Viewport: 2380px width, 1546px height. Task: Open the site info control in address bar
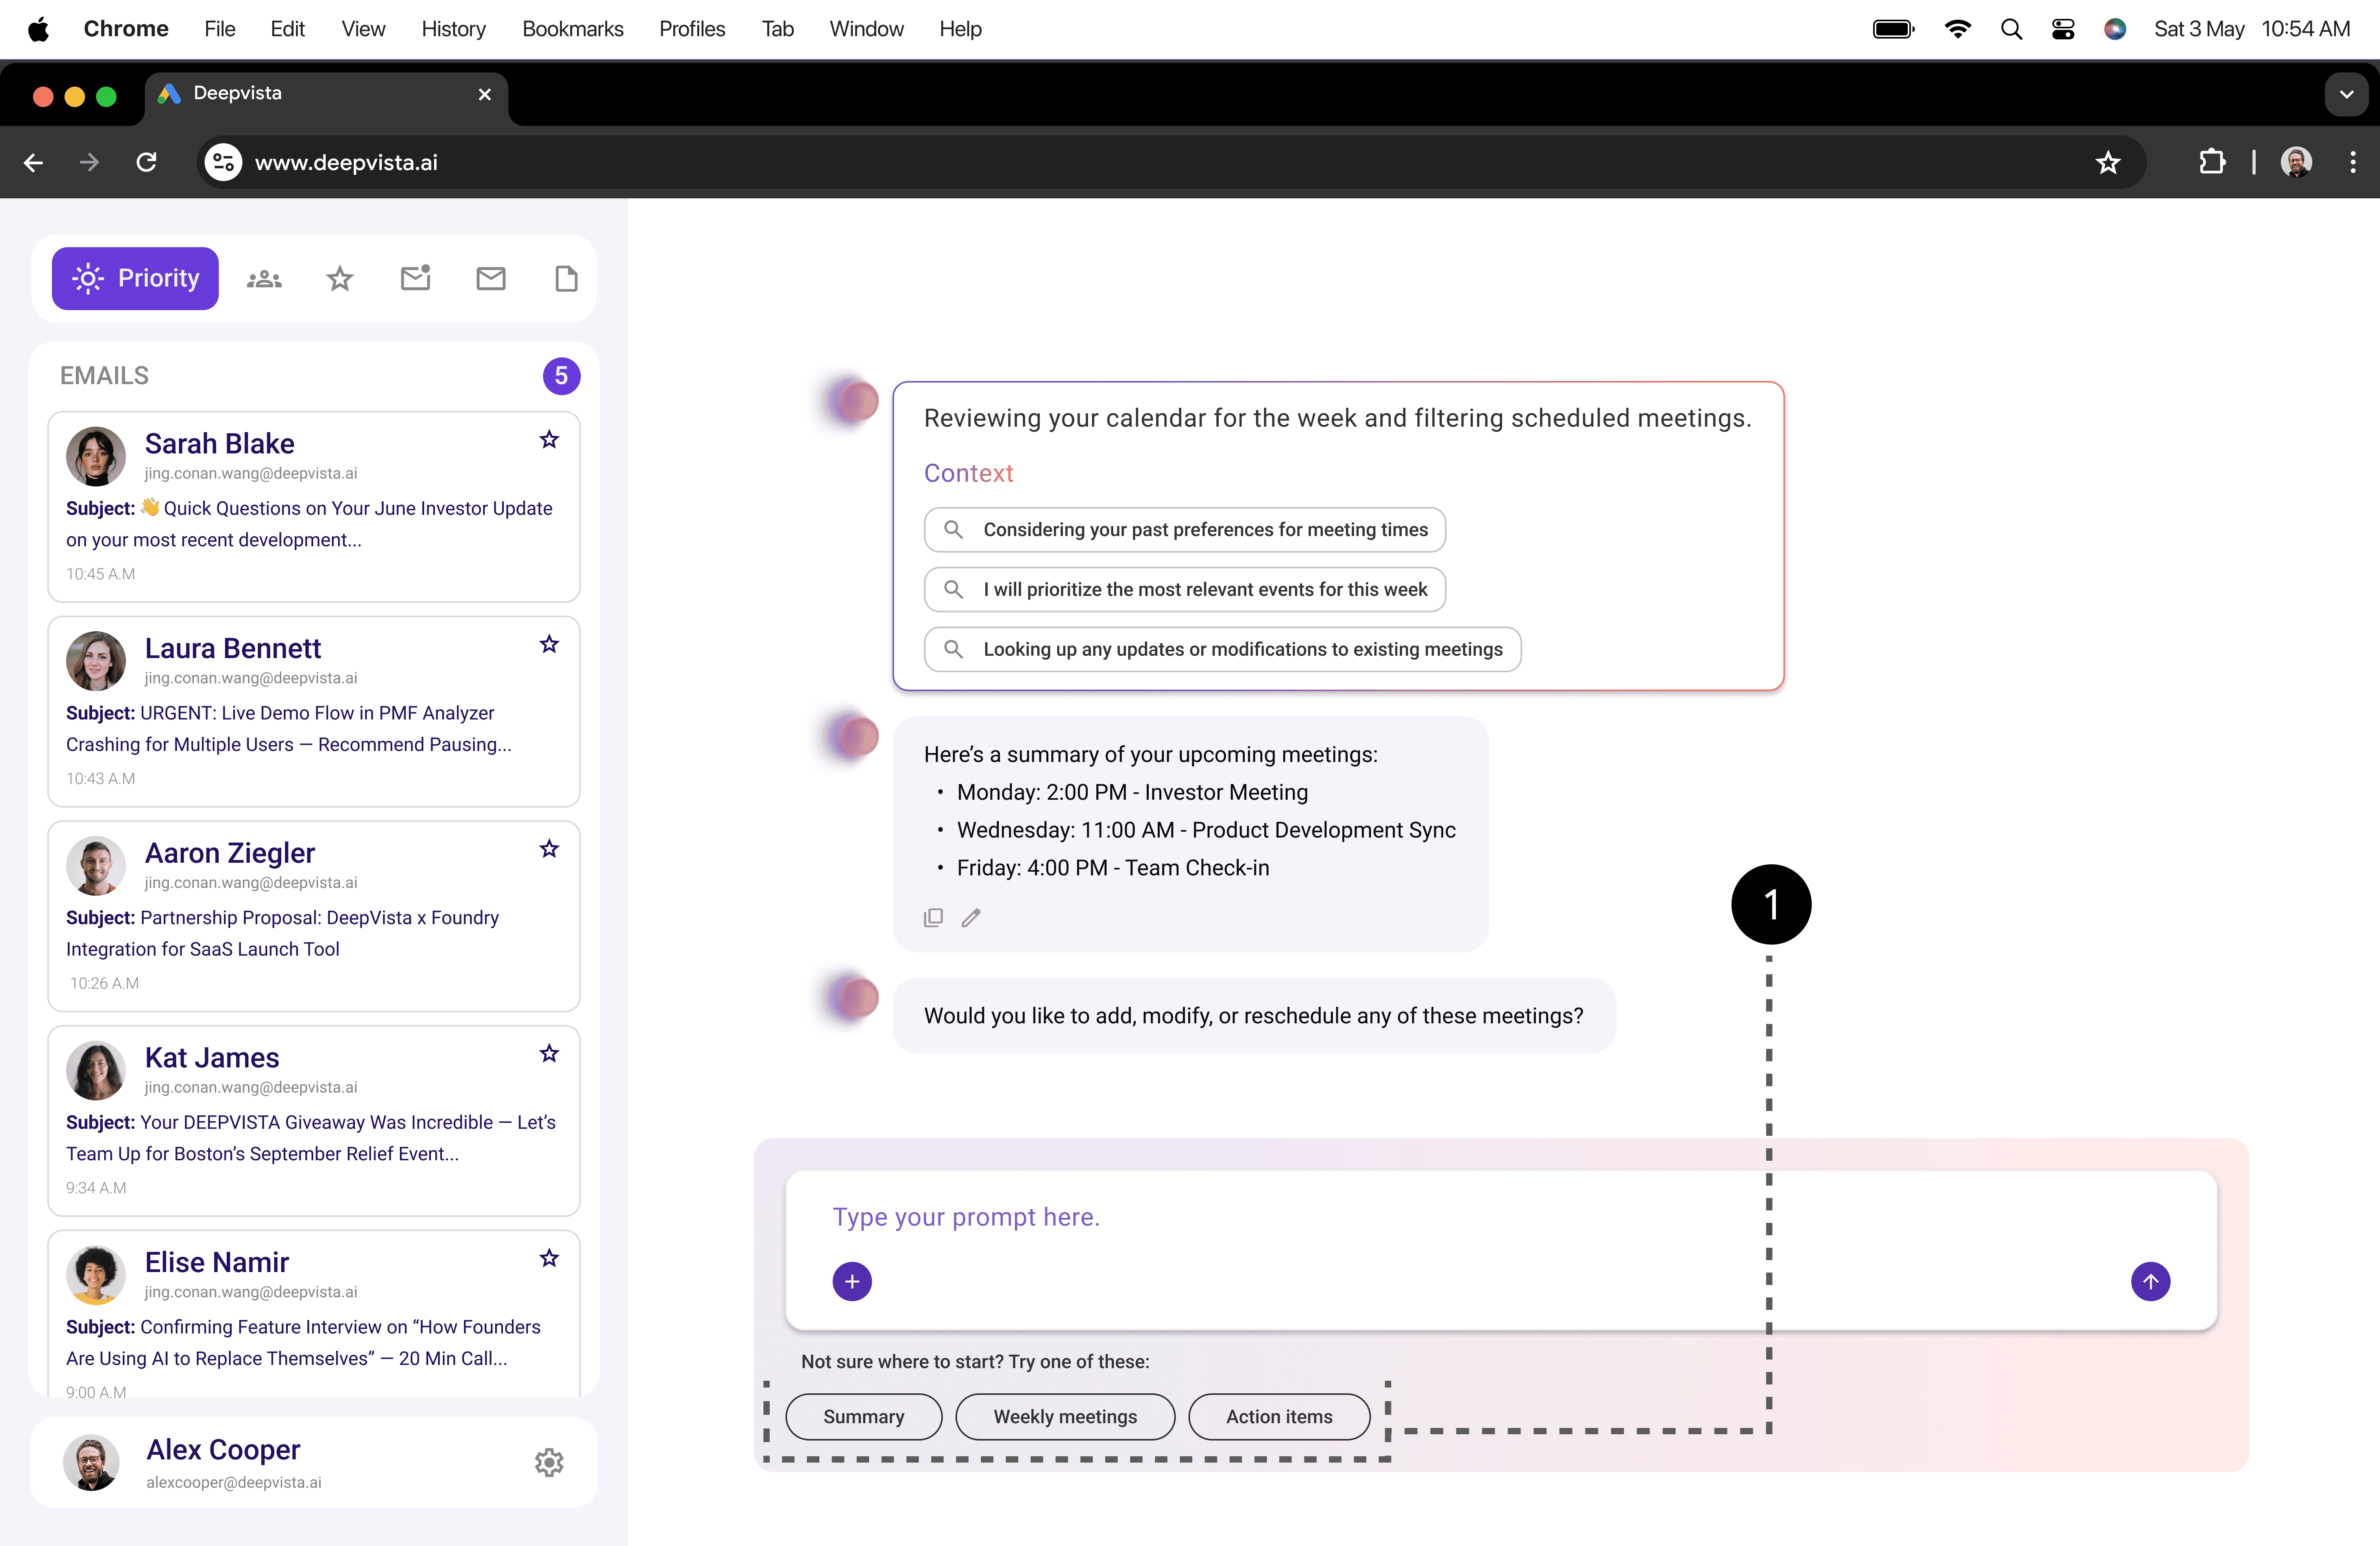tap(224, 162)
